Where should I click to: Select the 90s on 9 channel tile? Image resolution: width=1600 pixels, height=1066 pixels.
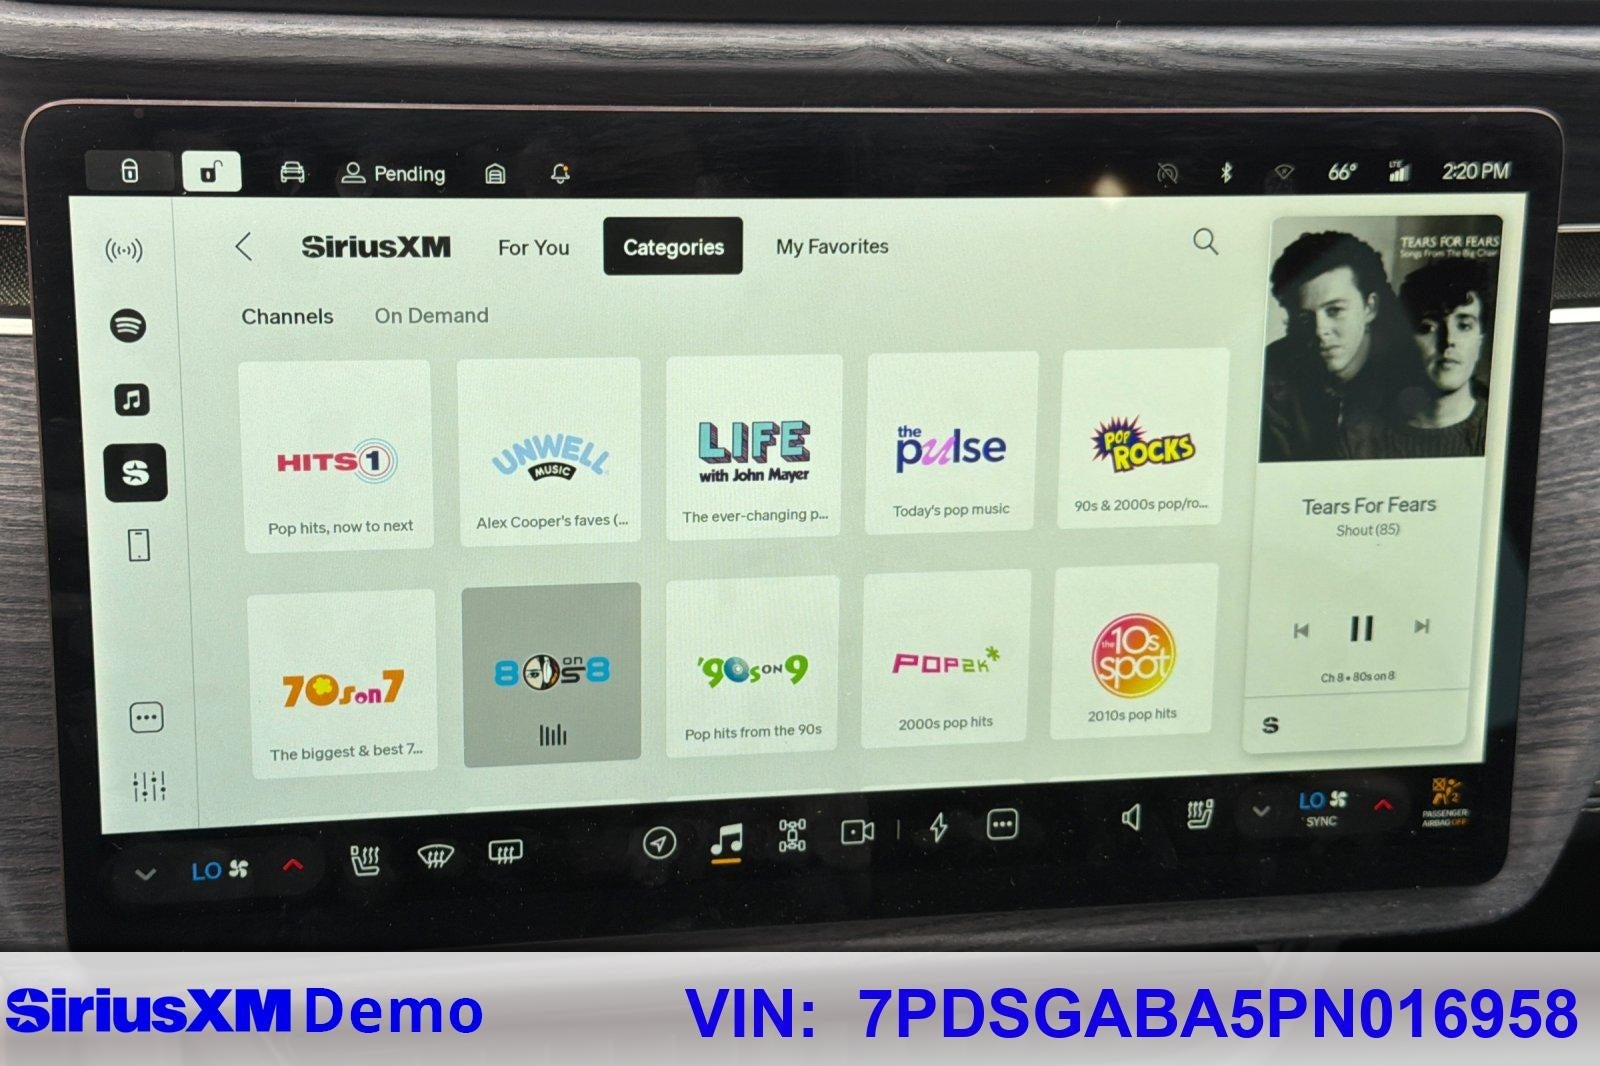click(x=752, y=667)
